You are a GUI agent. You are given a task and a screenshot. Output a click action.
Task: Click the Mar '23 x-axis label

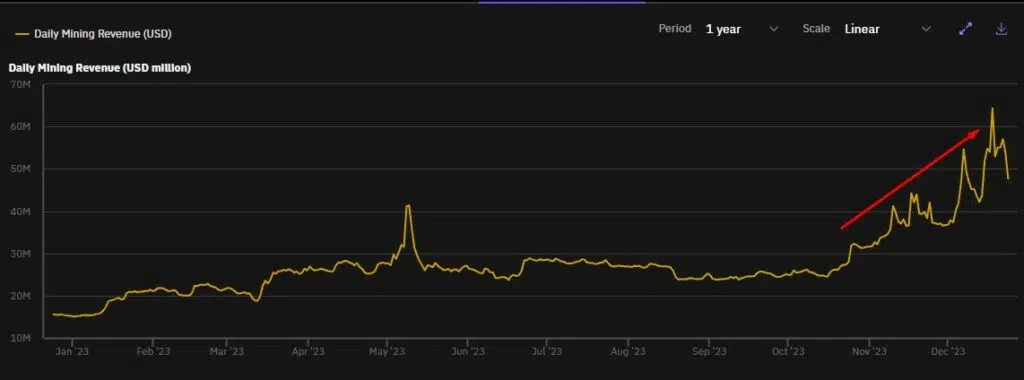tap(226, 352)
